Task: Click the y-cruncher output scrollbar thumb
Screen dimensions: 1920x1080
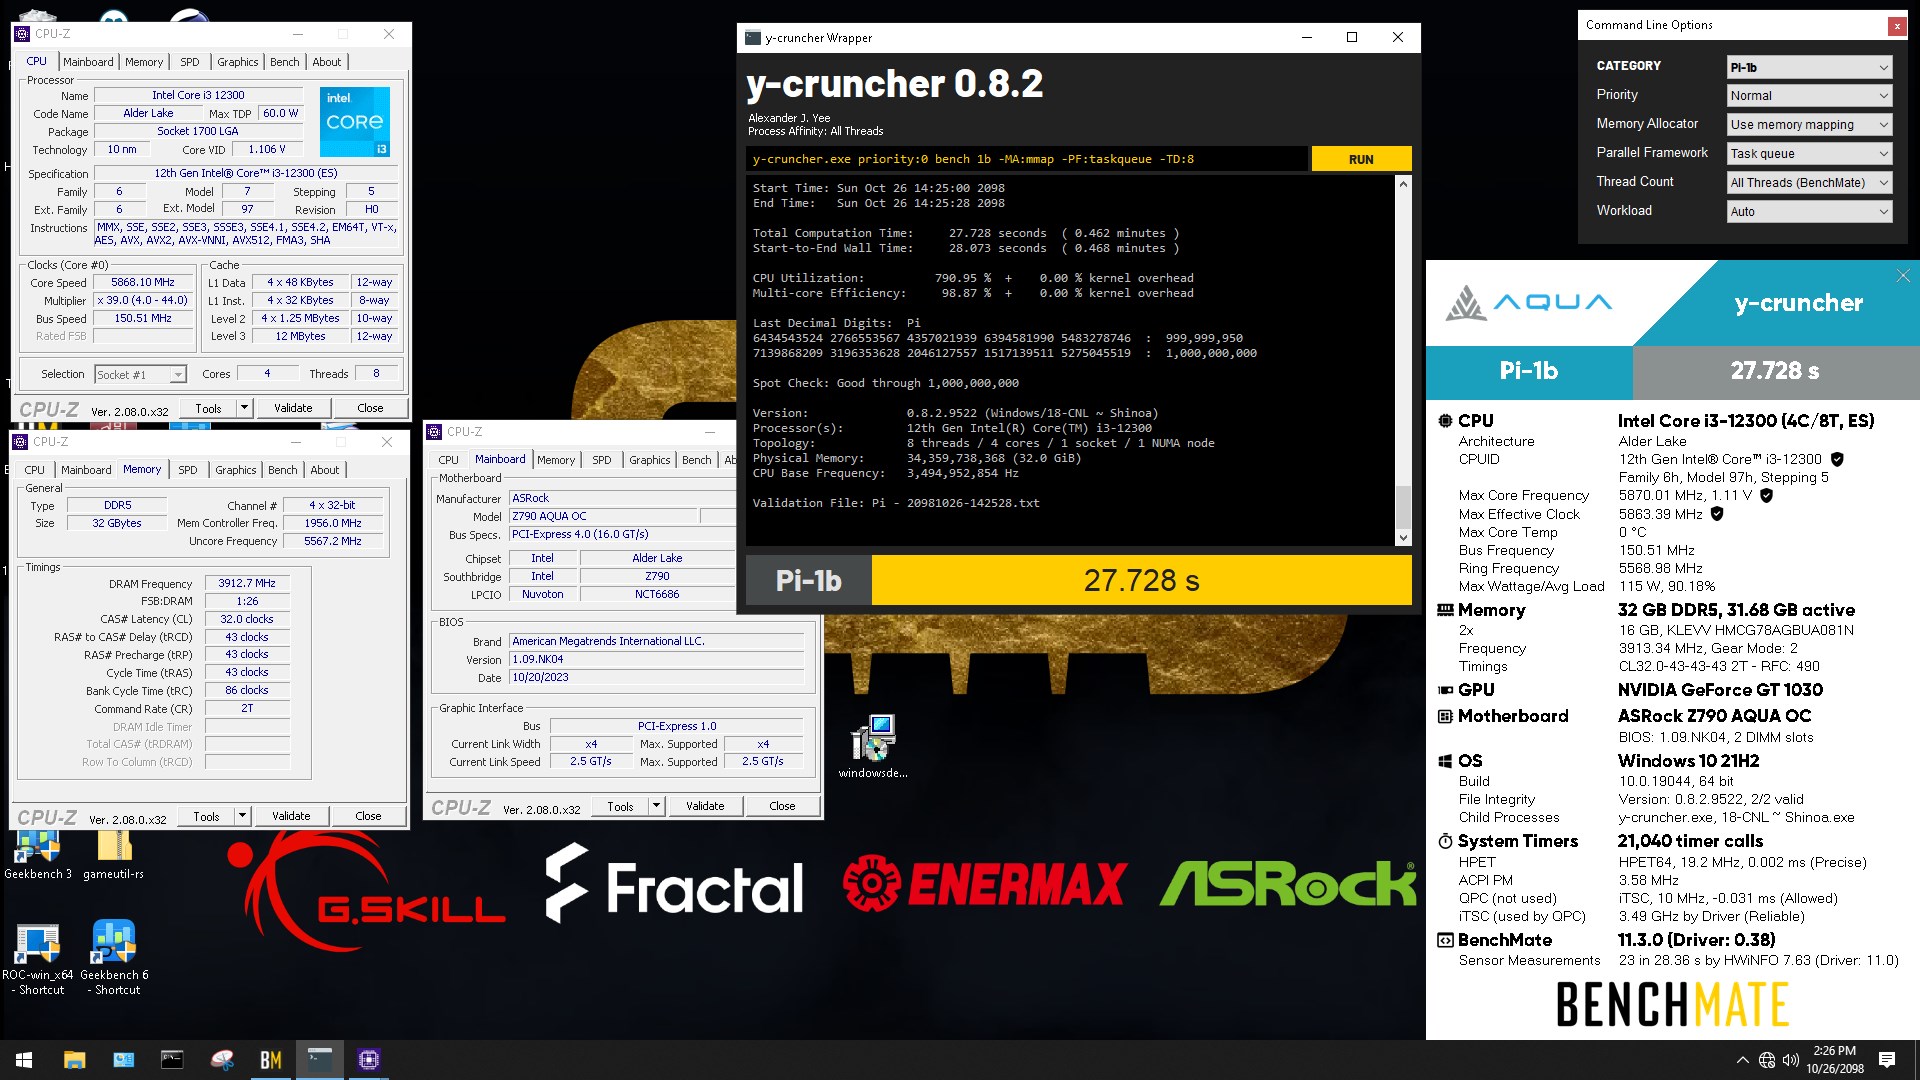Action: coord(1403,507)
